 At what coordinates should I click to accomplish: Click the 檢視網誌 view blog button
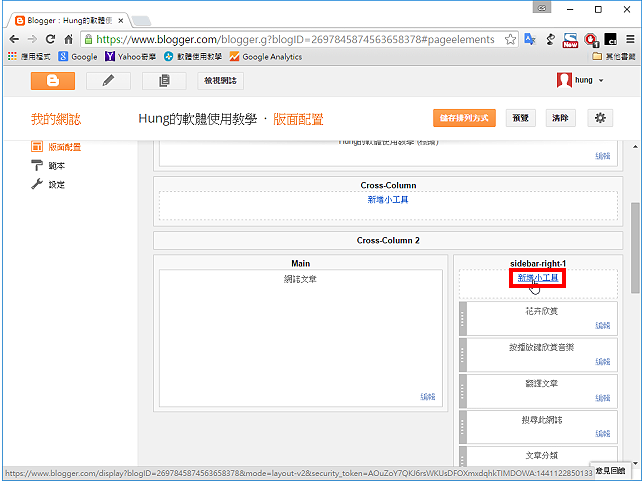[220, 80]
